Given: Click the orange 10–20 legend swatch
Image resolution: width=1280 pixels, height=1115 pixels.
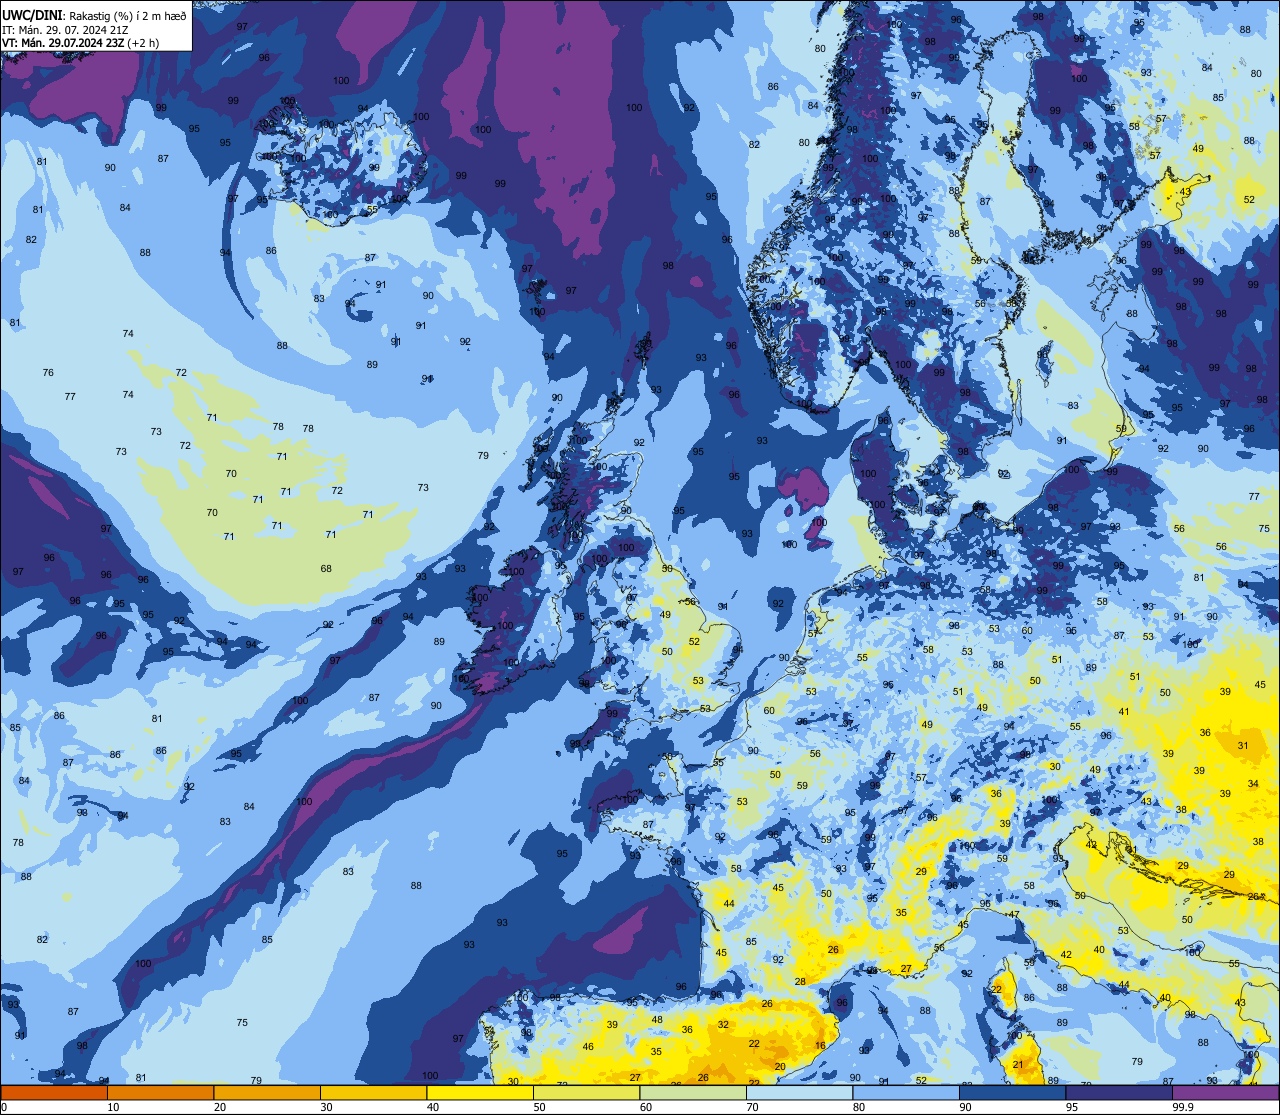Looking at the screenshot, I should [160, 1092].
